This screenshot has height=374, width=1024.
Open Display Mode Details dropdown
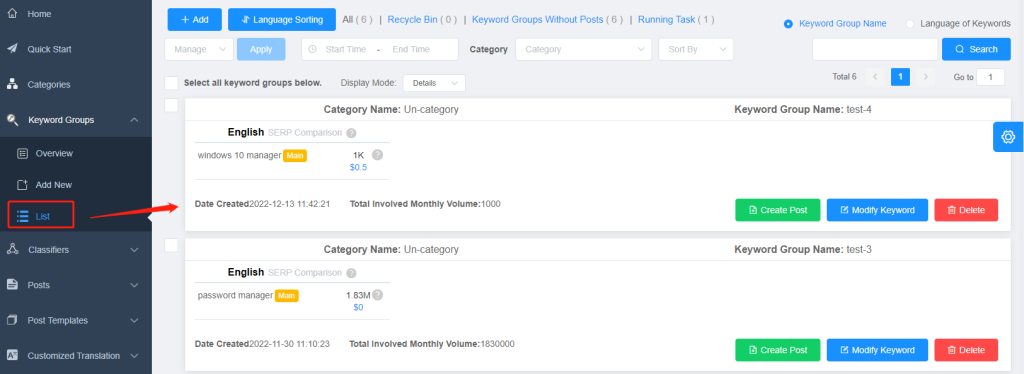434,83
